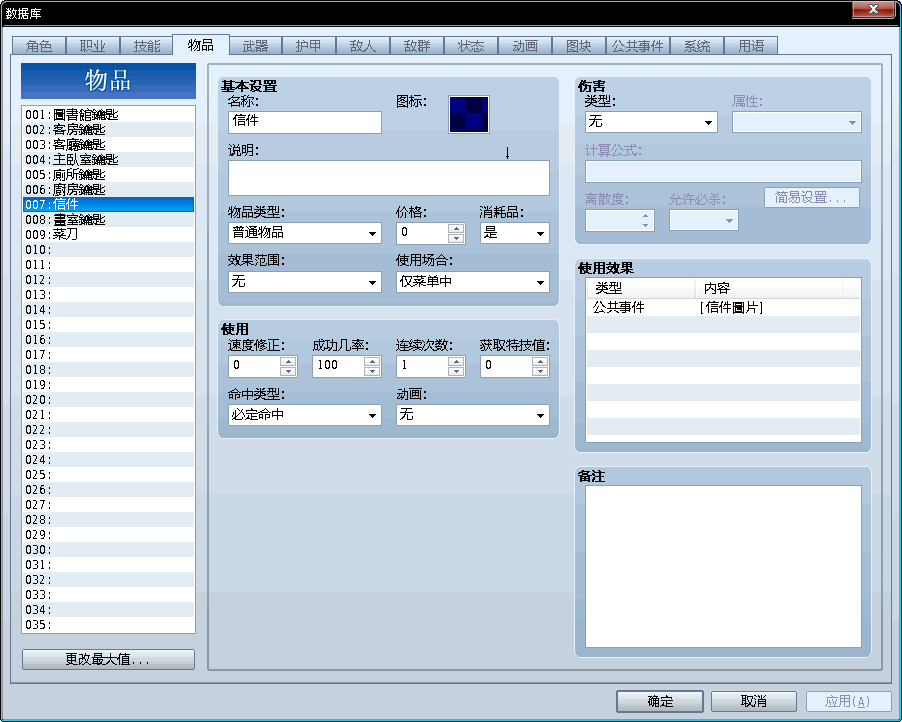Click the 更改最大值 button

[108, 659]
